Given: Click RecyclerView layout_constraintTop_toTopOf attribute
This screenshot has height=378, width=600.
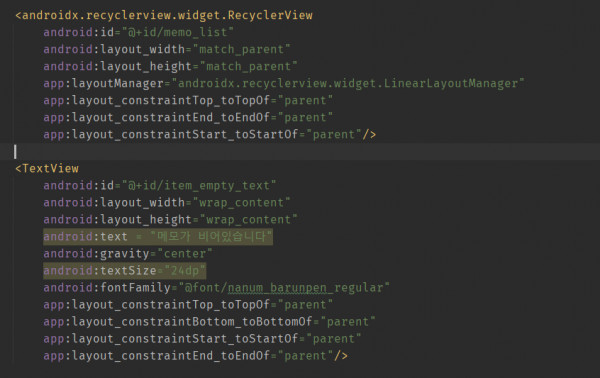Looking at the screenshot, I should 188,100.
